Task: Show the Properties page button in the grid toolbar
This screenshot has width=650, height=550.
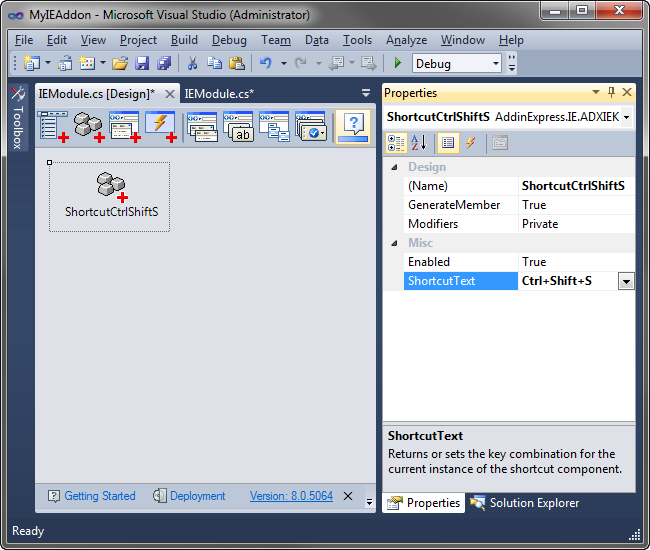Action: [448, 143]
